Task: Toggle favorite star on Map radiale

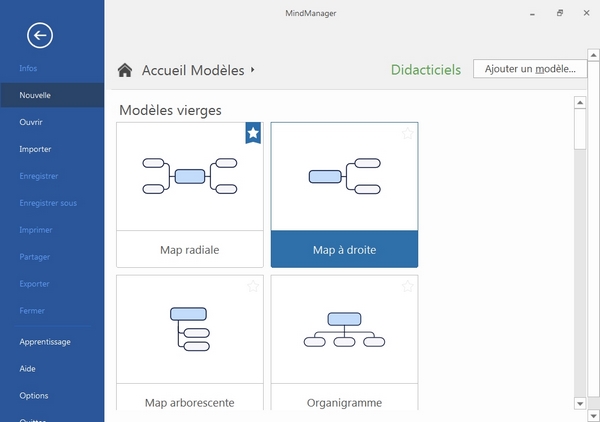Action: 253,133
